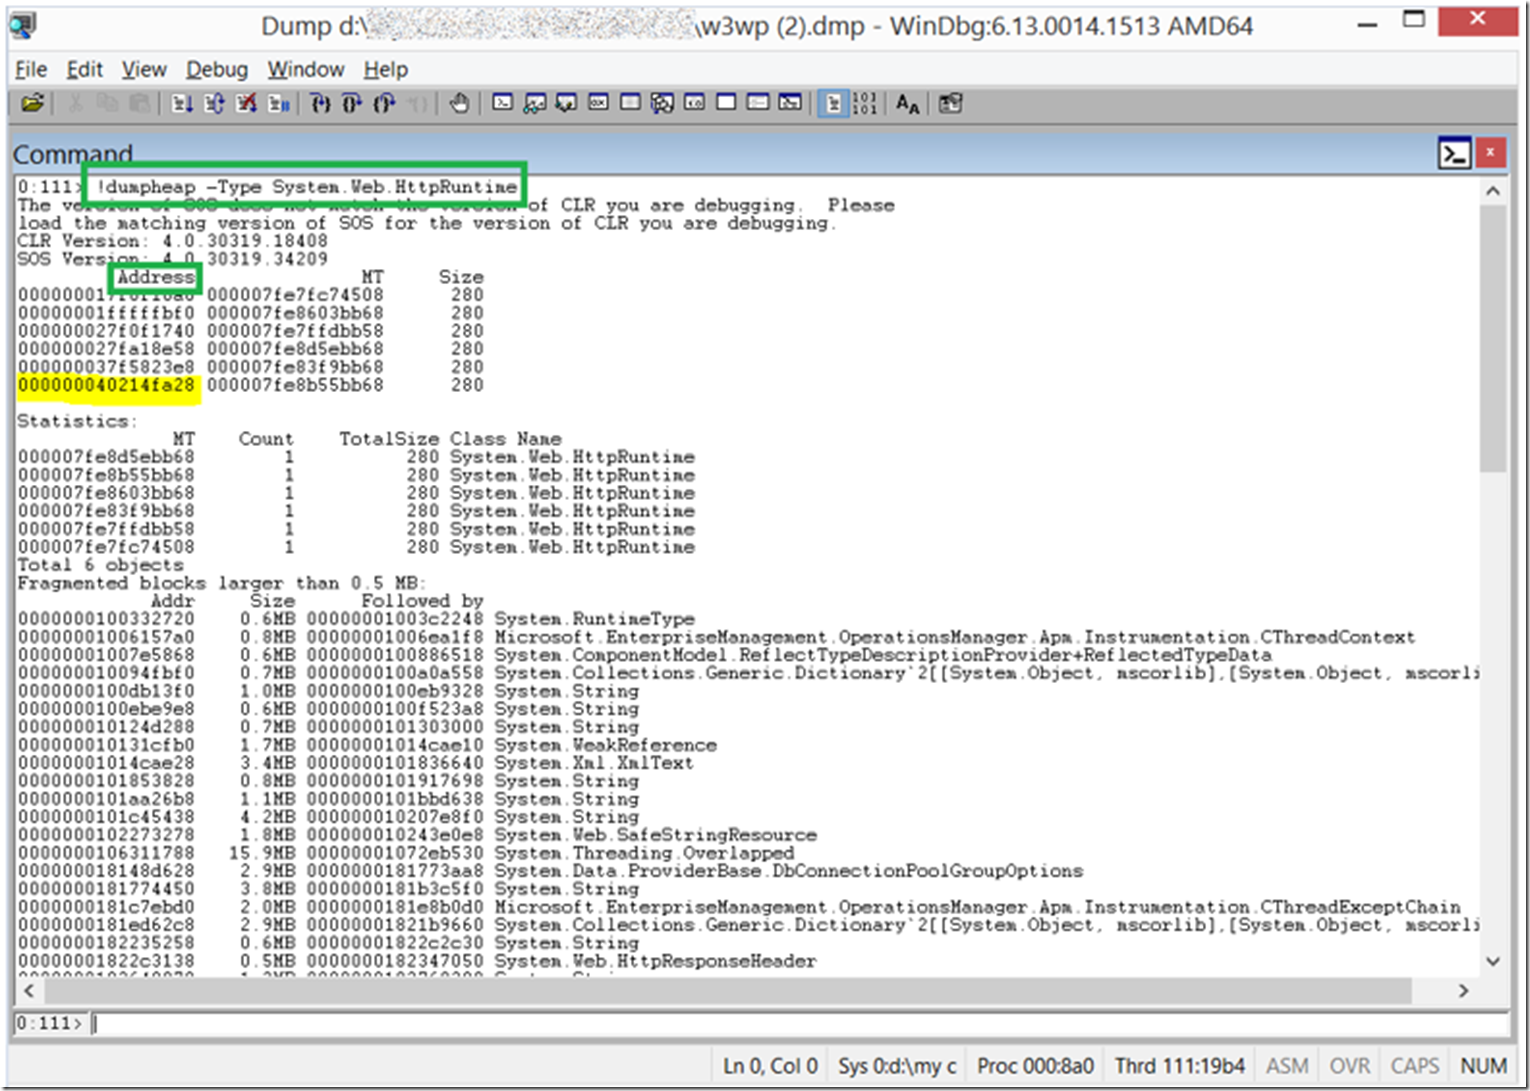Open the Locals window icon
This screenshot has width=1530, height=1091.
(567, 103)
